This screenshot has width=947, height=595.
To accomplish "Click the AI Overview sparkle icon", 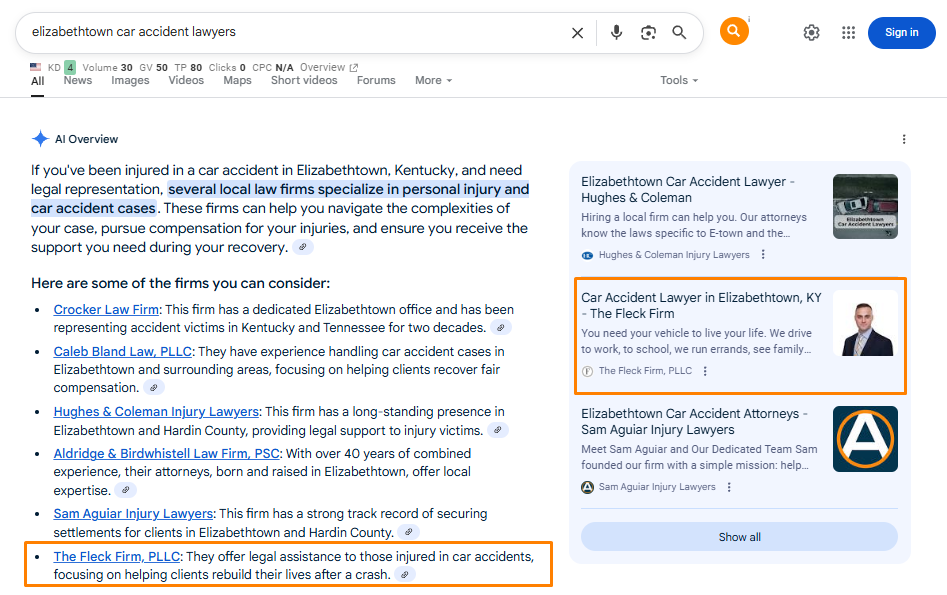I will pos(40,139).
